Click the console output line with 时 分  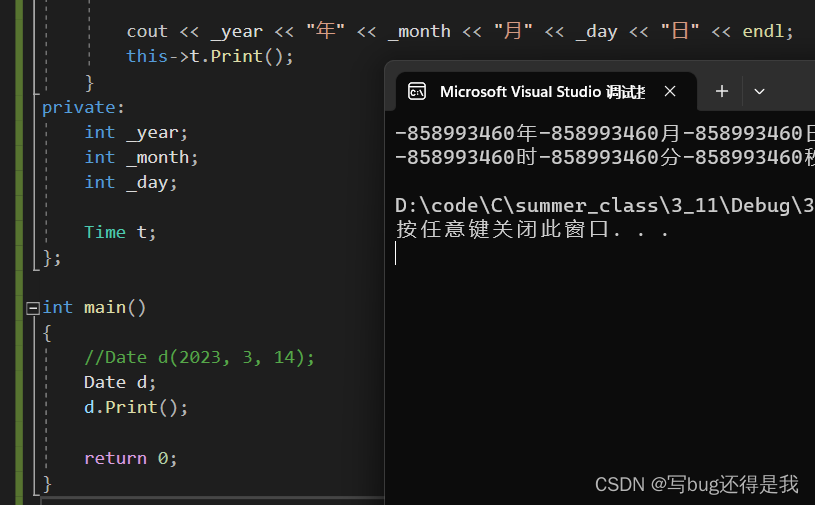click(604, 157)
